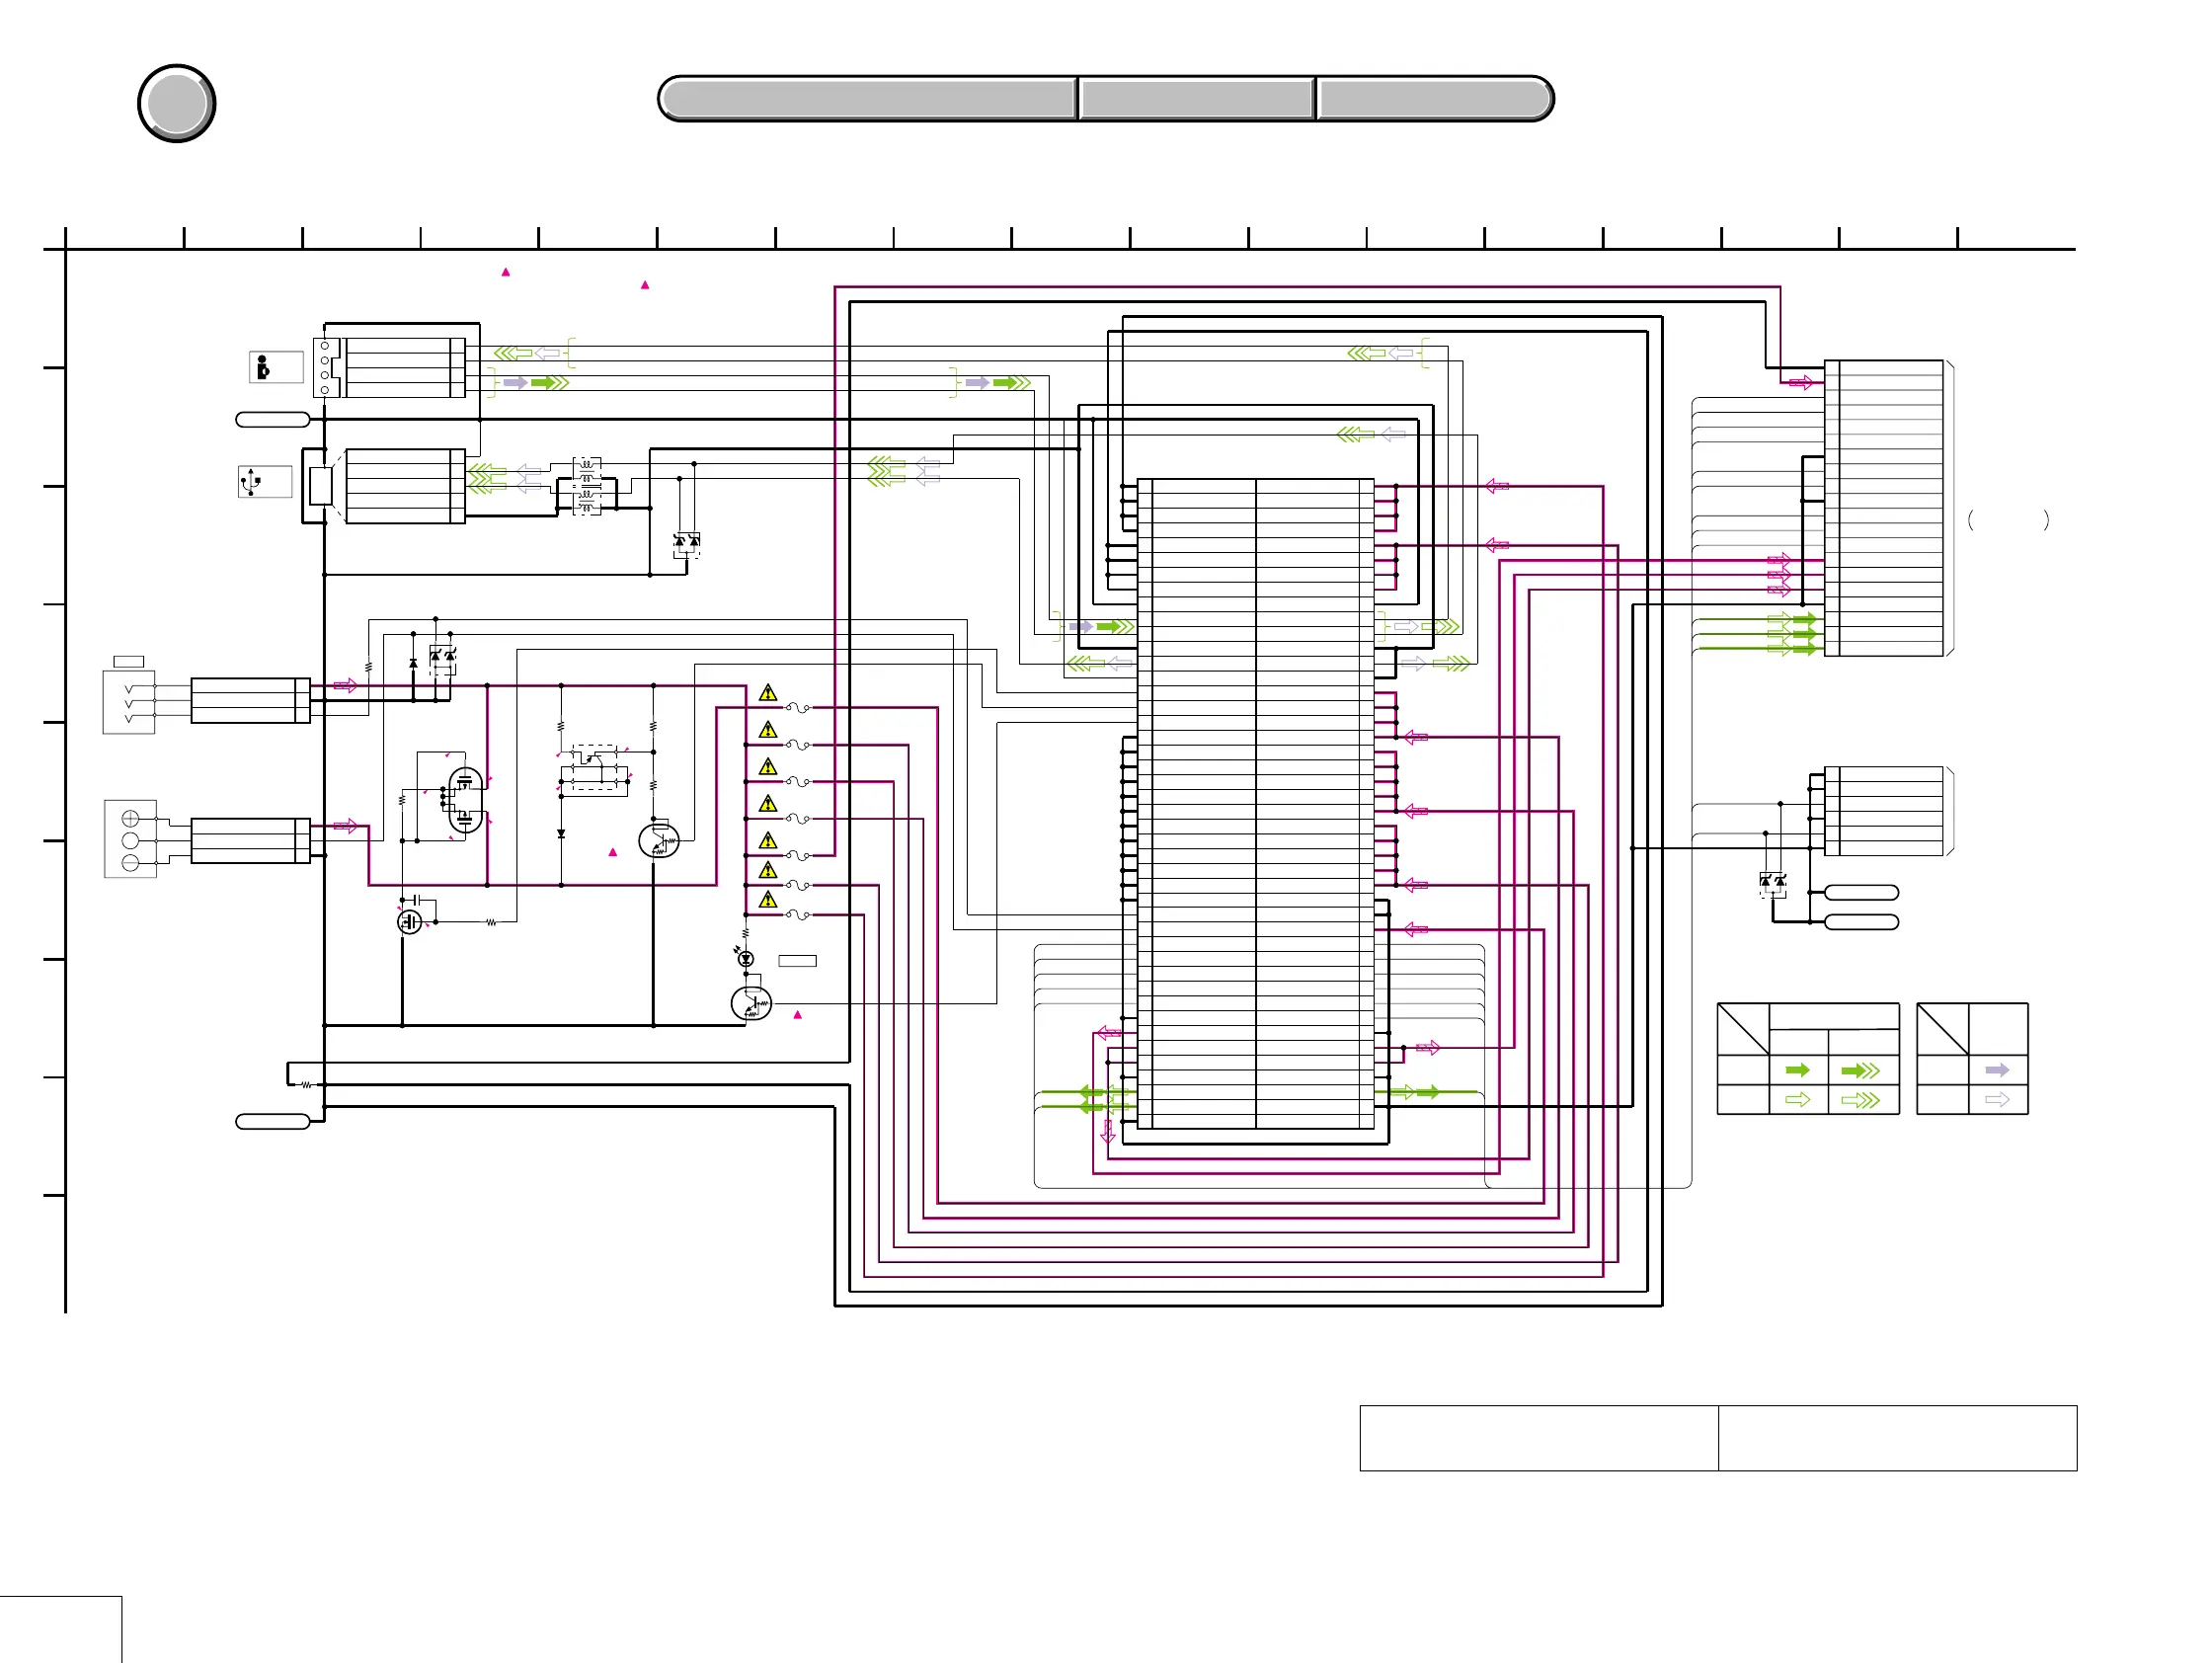Click the left cell of the empty bottom table
This screenshot has height=1663, width=2212.
coord(1539,1438)
